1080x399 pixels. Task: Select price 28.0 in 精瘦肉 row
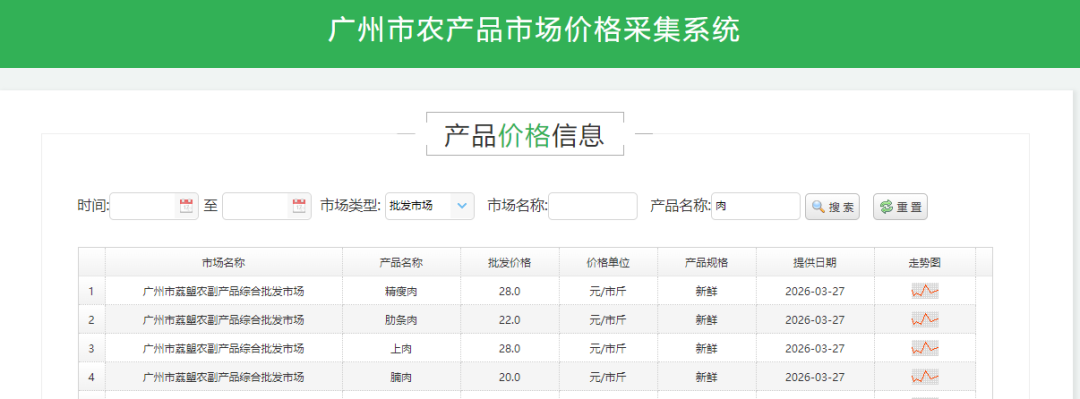click(510, 291)
